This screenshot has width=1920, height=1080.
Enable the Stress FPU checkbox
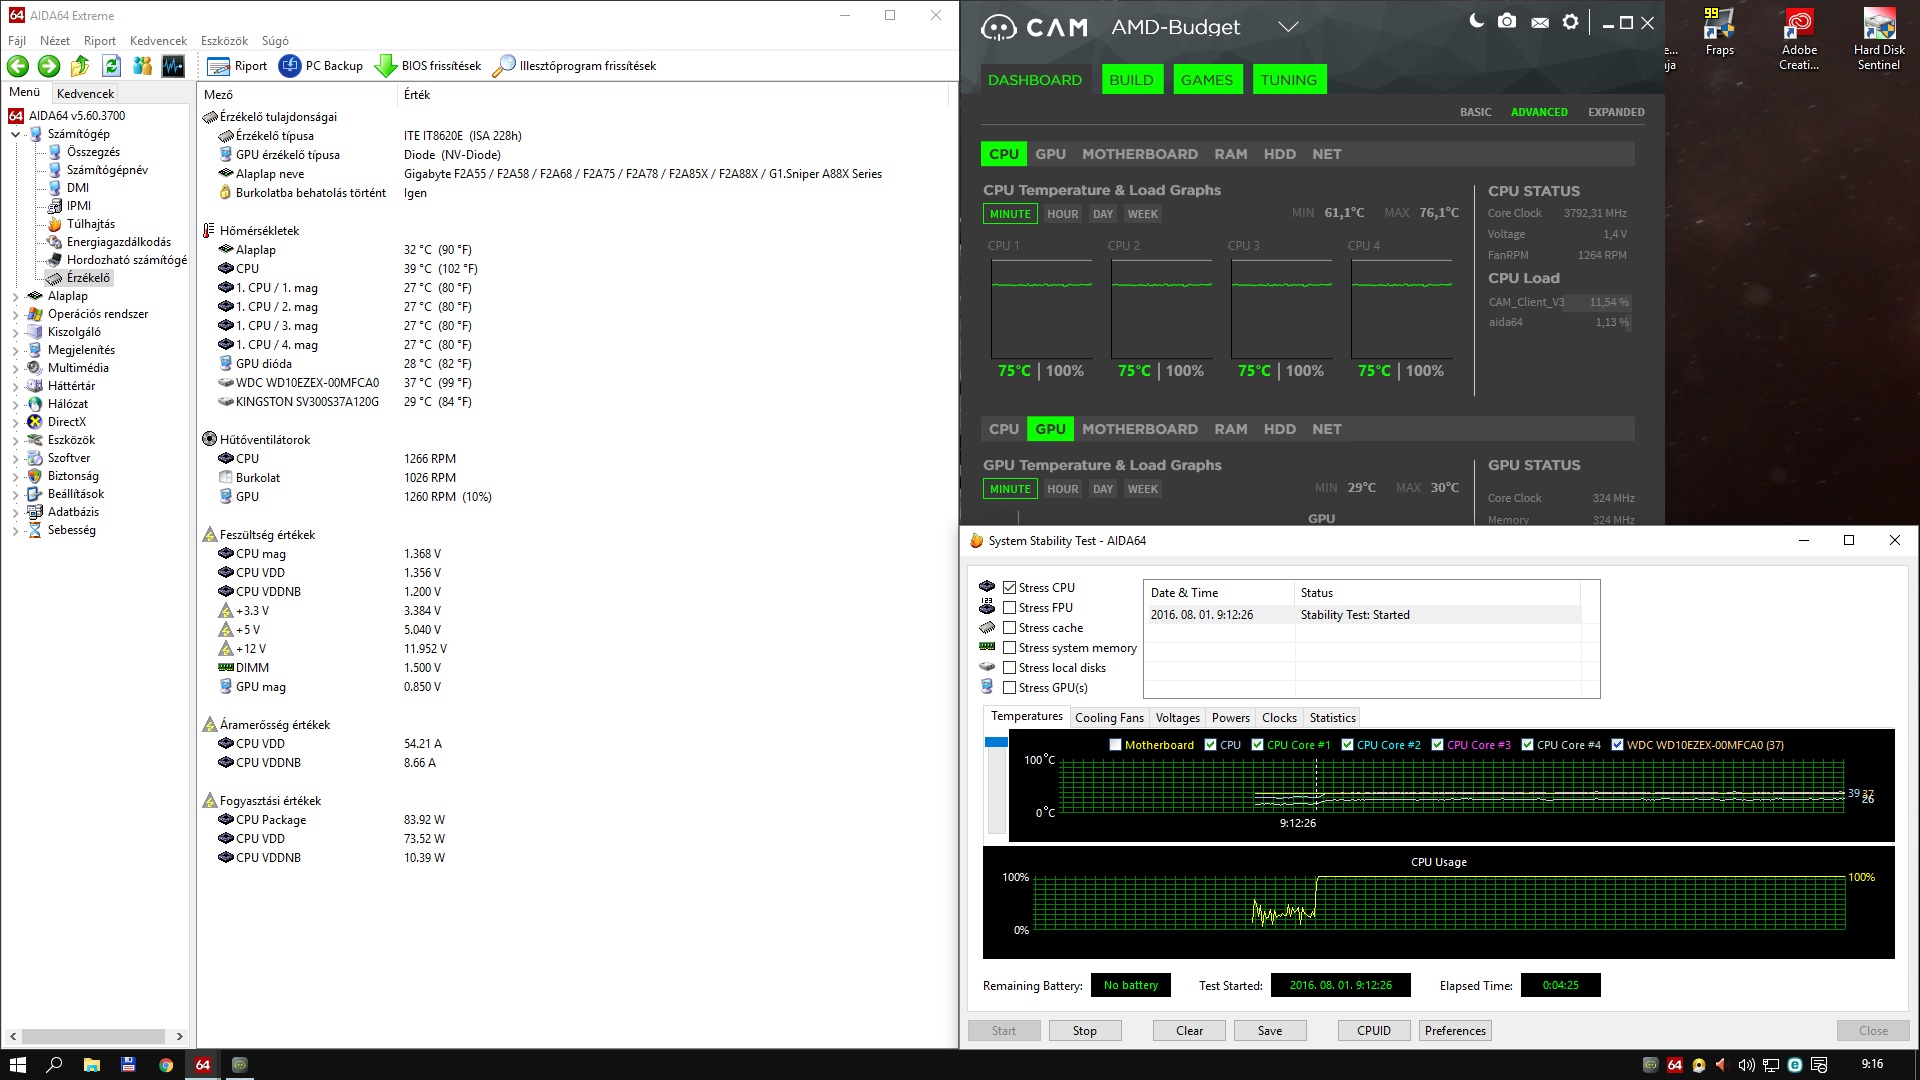[1010, 608]
